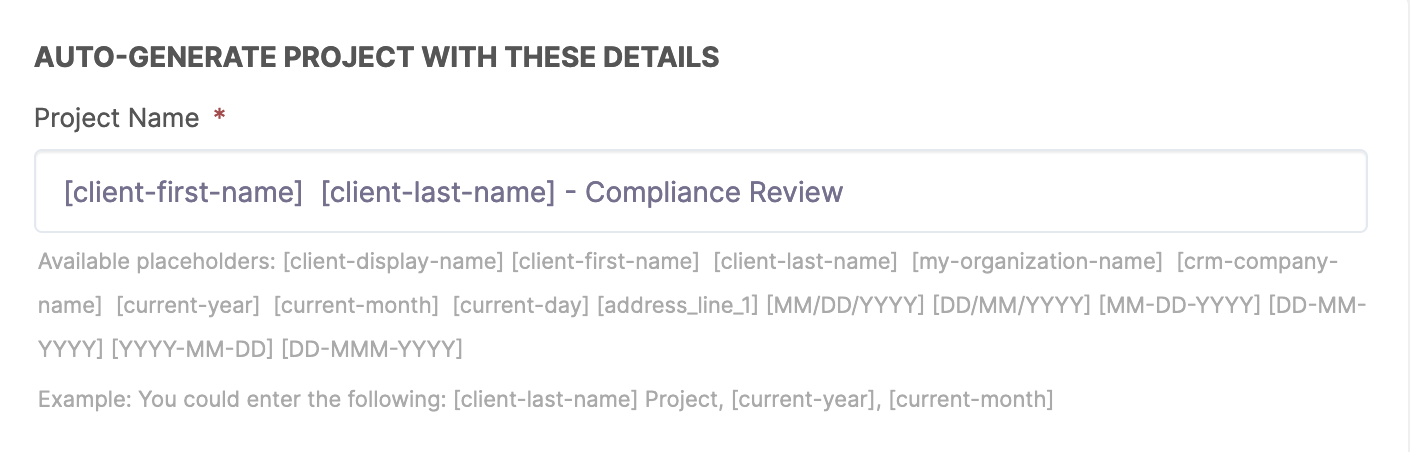This screenshot has width=1410, height=452.
Task: Click the 'Auto-generate project with these details' heading
Action: click(x=377, y=57)
